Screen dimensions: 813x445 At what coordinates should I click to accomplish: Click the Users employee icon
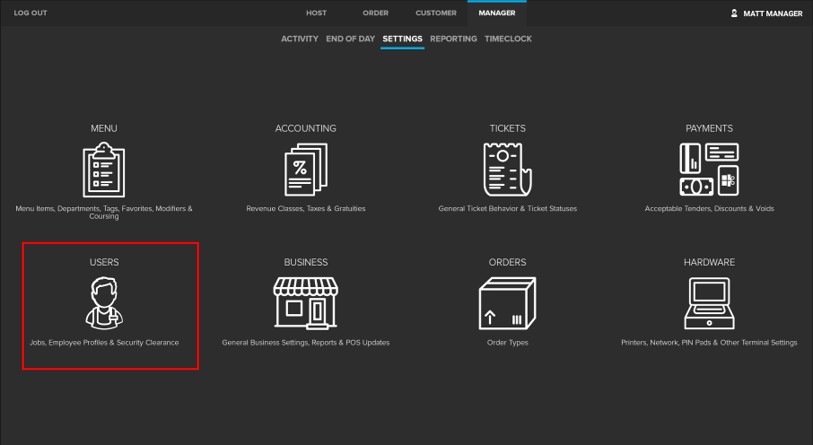point(104,303)
